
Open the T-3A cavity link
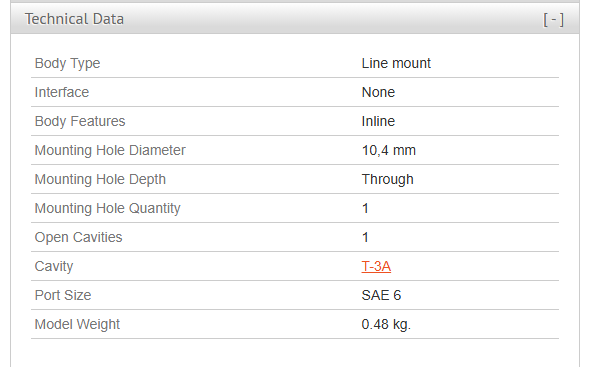point(376,266)
